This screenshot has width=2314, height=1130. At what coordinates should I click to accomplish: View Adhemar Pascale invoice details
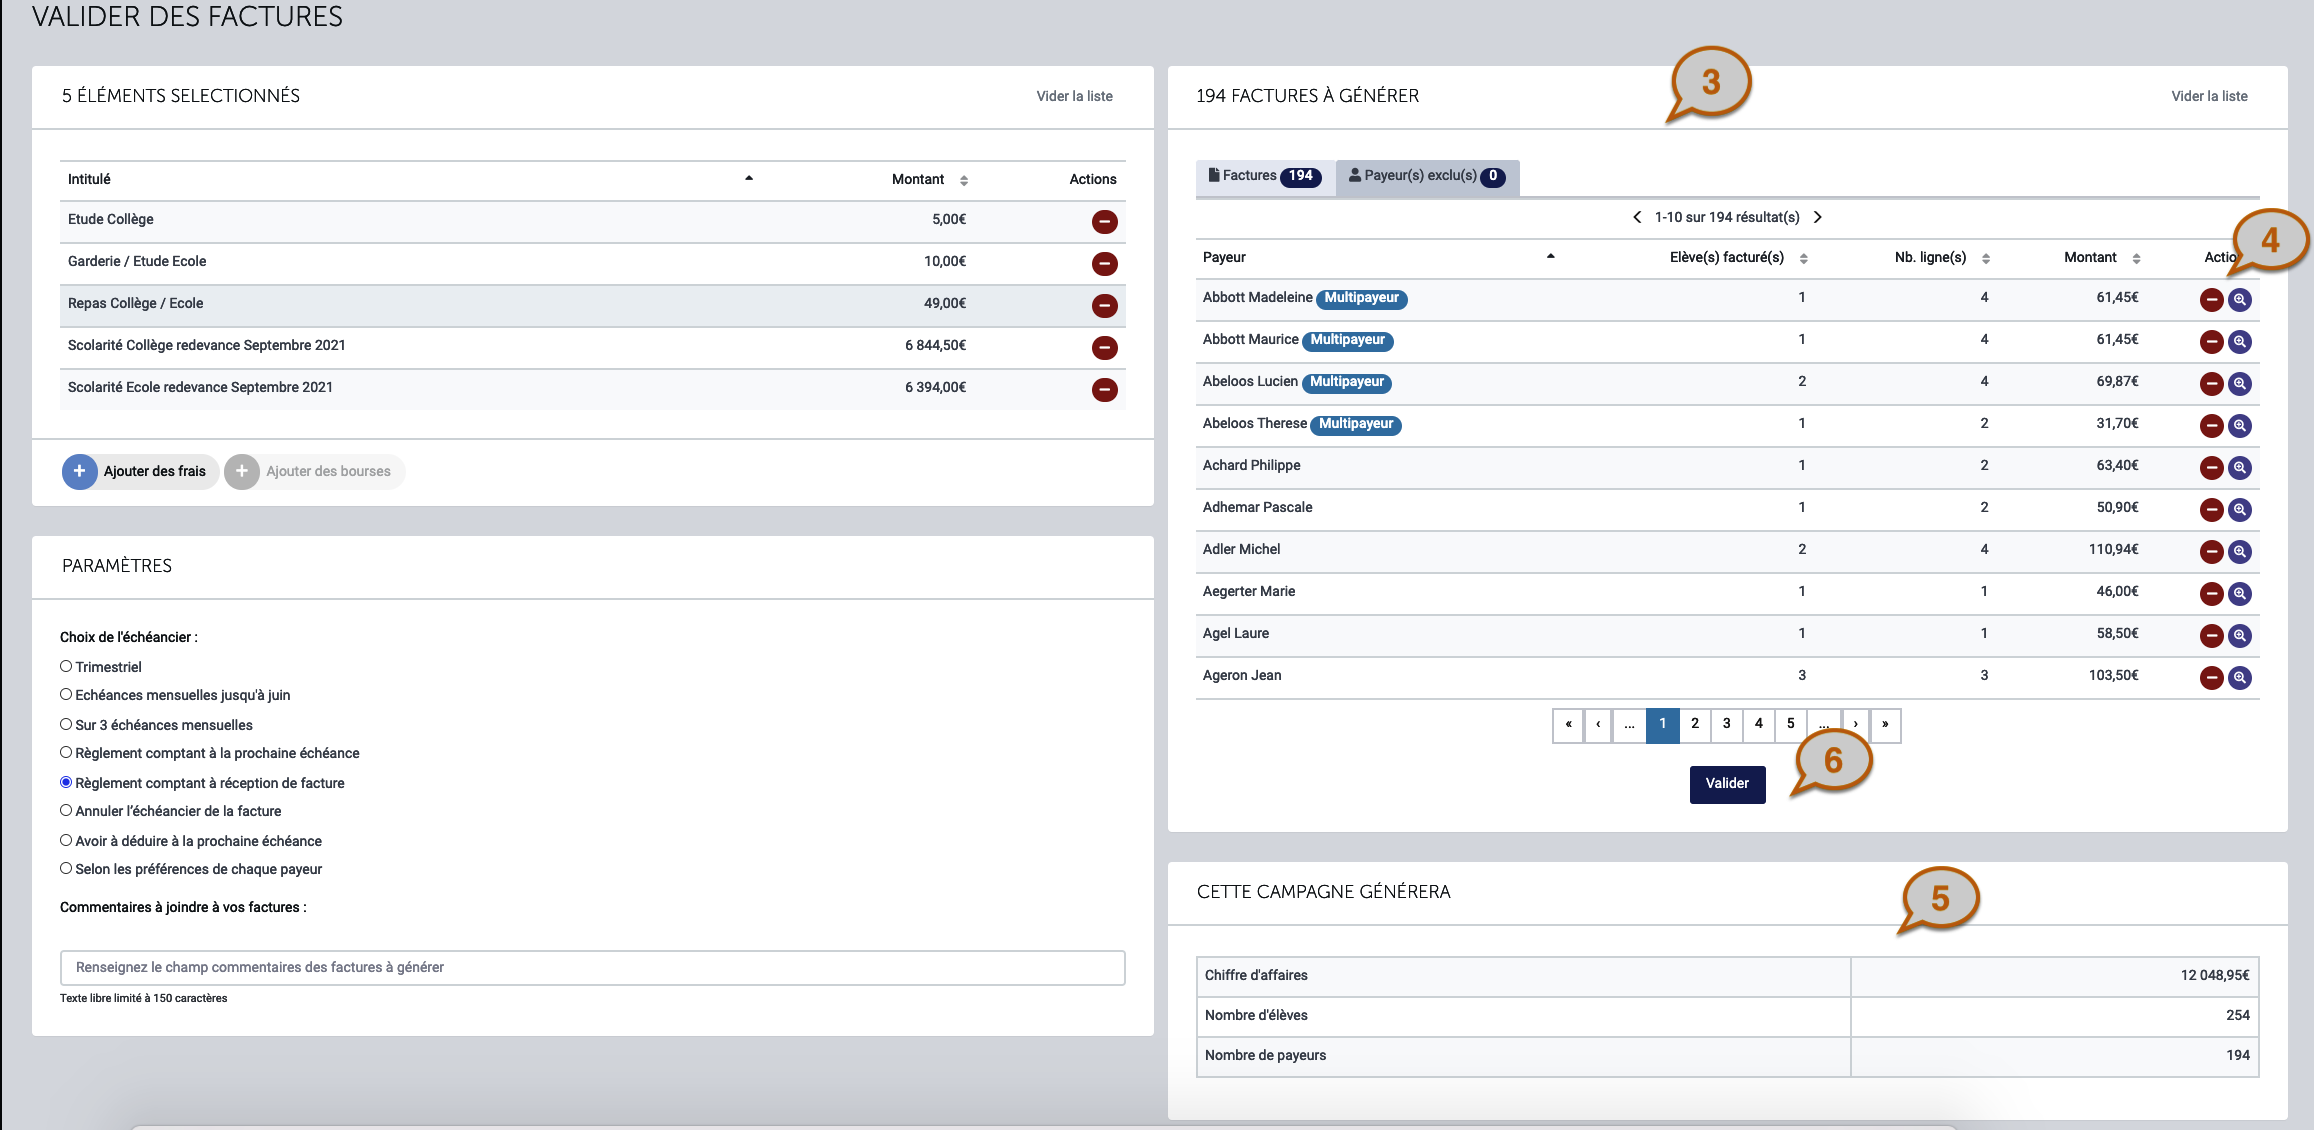2240,509
